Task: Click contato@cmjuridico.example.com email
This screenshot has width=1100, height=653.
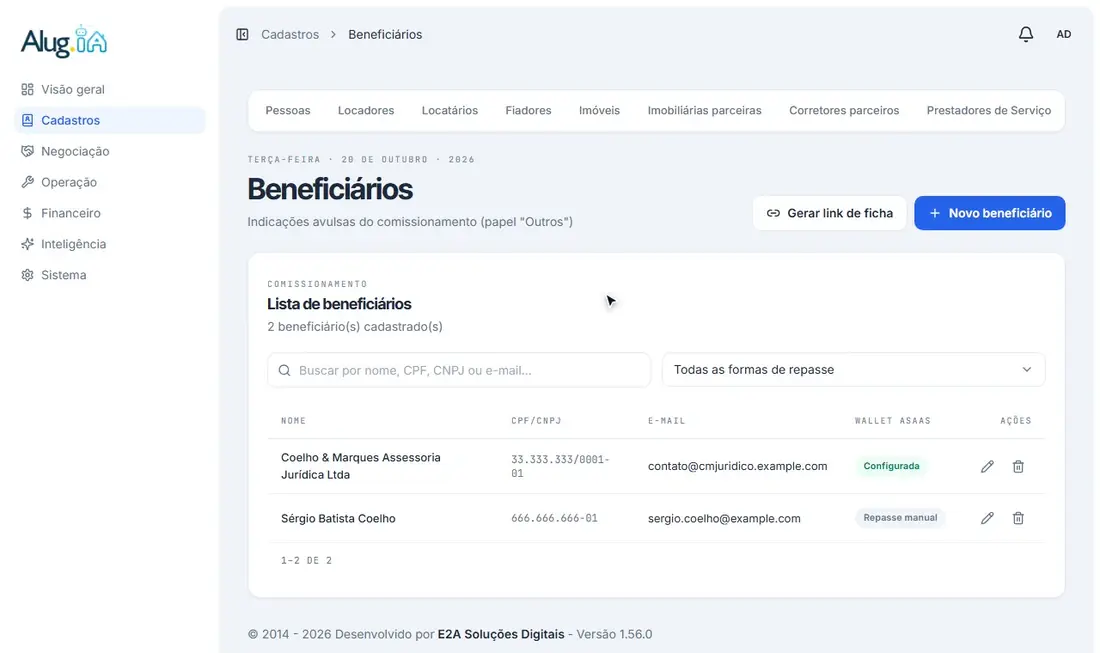Action: [737, 466]
